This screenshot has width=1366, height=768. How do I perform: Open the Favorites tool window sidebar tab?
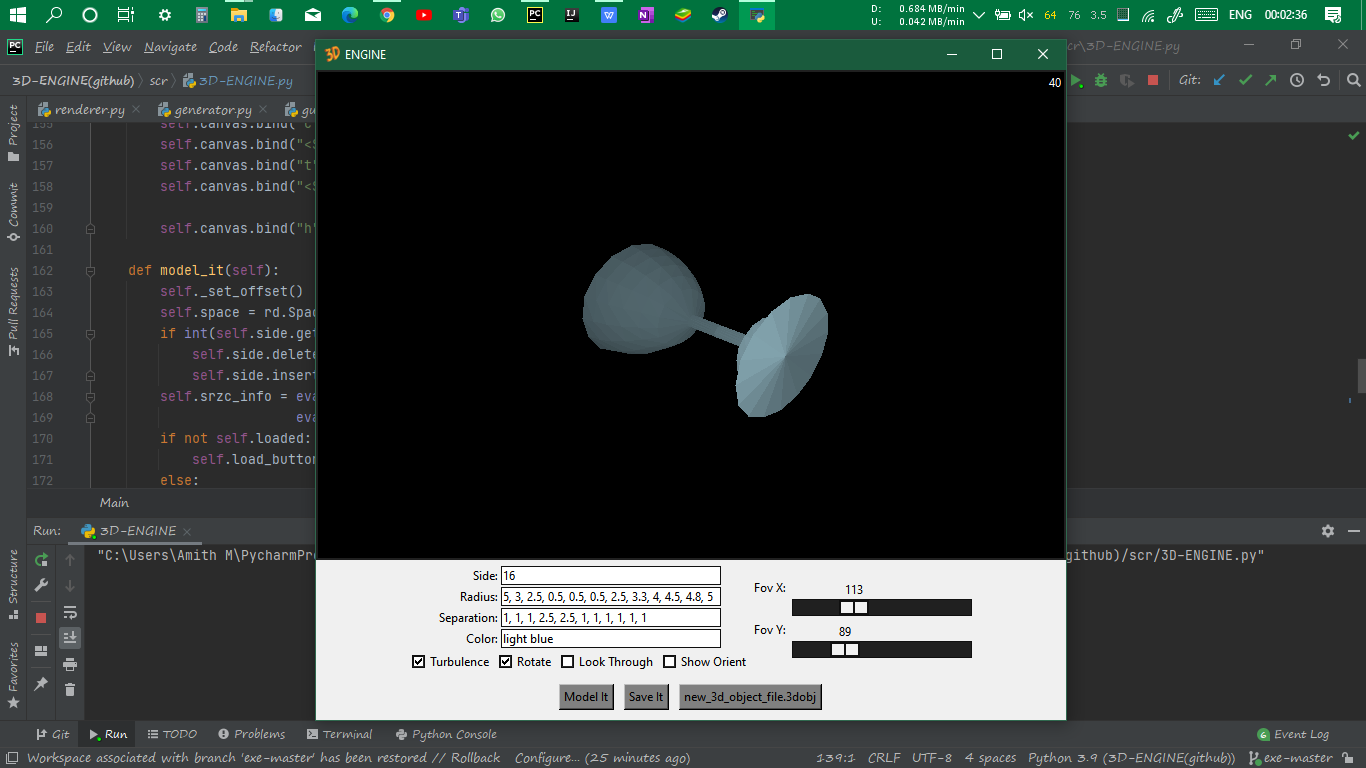coord(13,675)
